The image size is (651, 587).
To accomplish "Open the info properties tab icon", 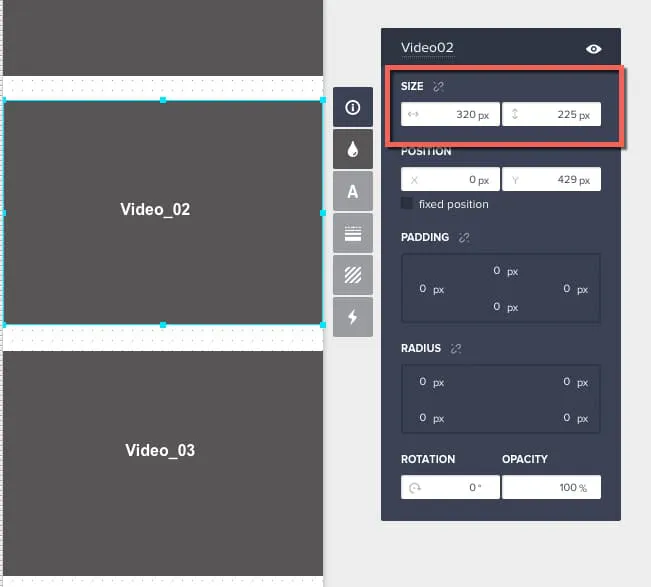I will click(352, 108).
